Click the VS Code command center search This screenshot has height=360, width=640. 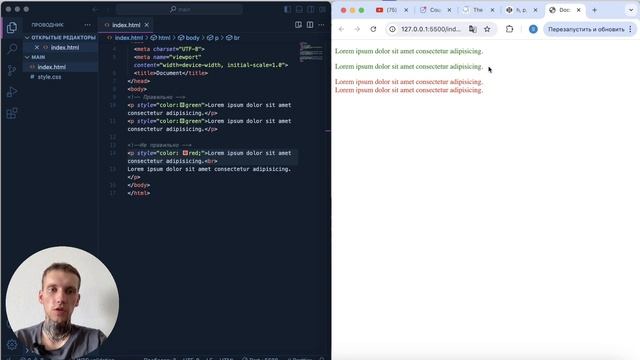click(180, 9)
